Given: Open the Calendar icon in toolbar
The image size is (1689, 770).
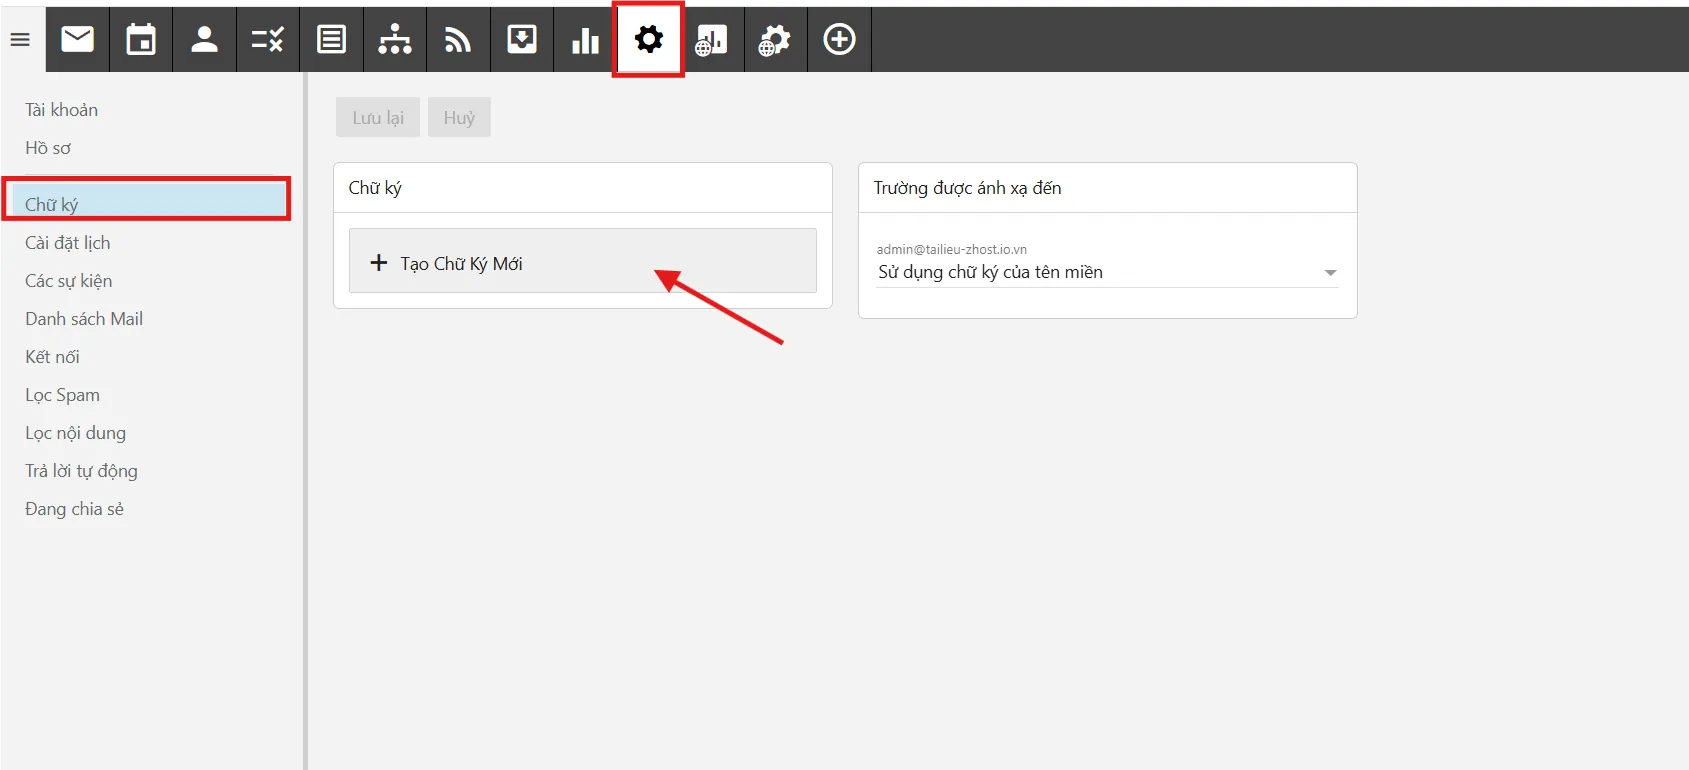Looking at the screenshot, I should tap(141, 40).
